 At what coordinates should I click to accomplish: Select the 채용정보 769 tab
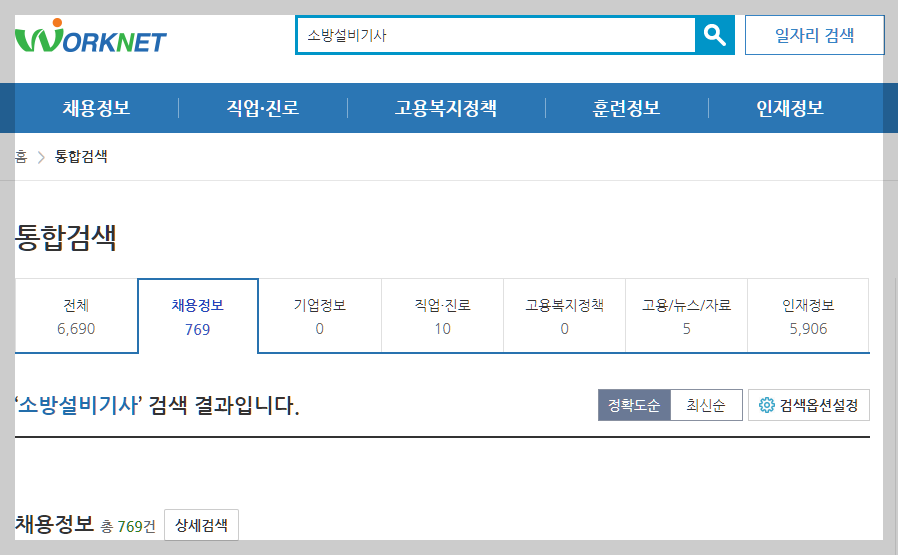coord(198,316)
